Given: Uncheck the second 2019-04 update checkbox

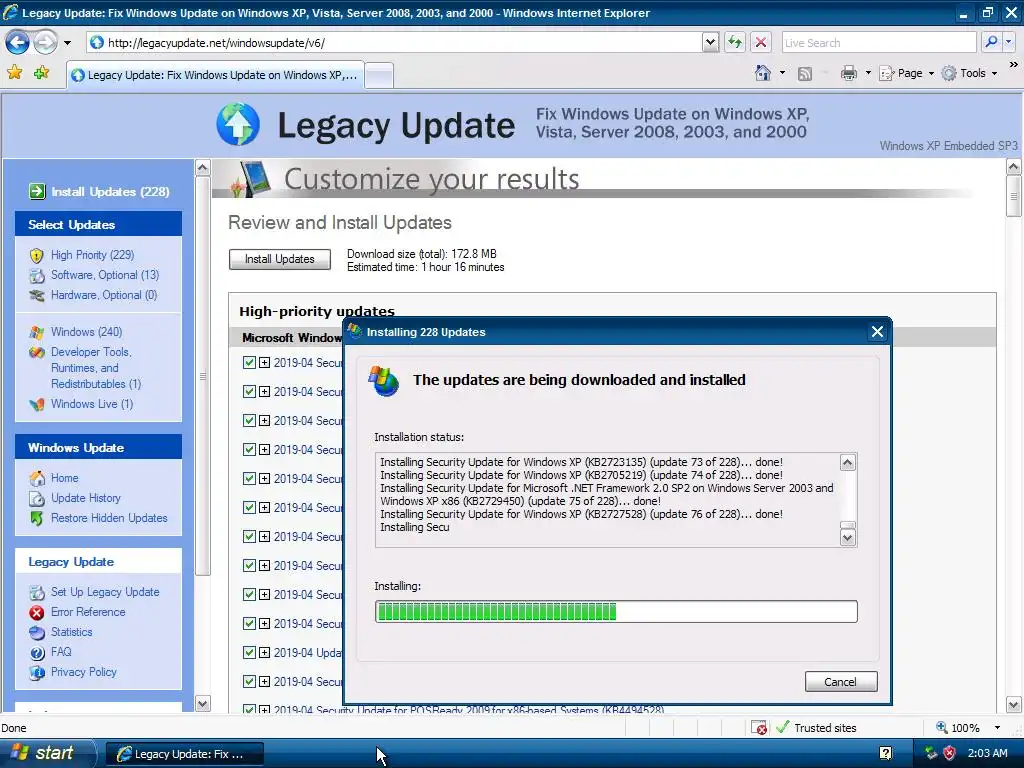Looking at the screenshot, I should tap(249, 392).
